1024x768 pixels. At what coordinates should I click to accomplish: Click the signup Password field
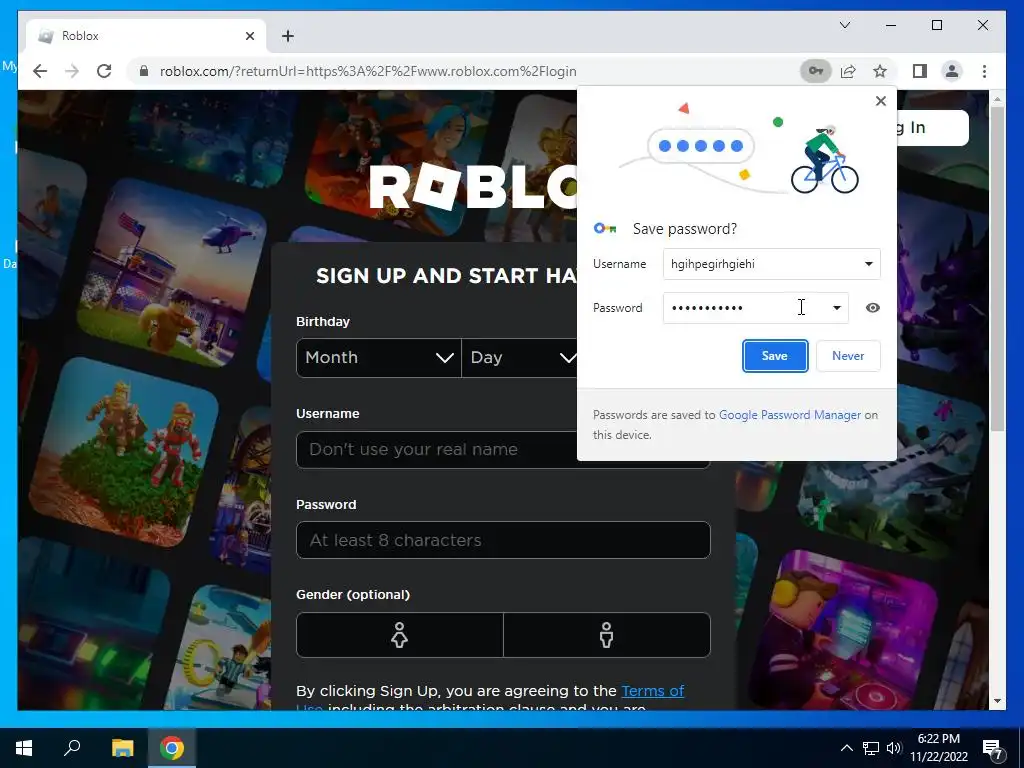[x=503, y=540]
